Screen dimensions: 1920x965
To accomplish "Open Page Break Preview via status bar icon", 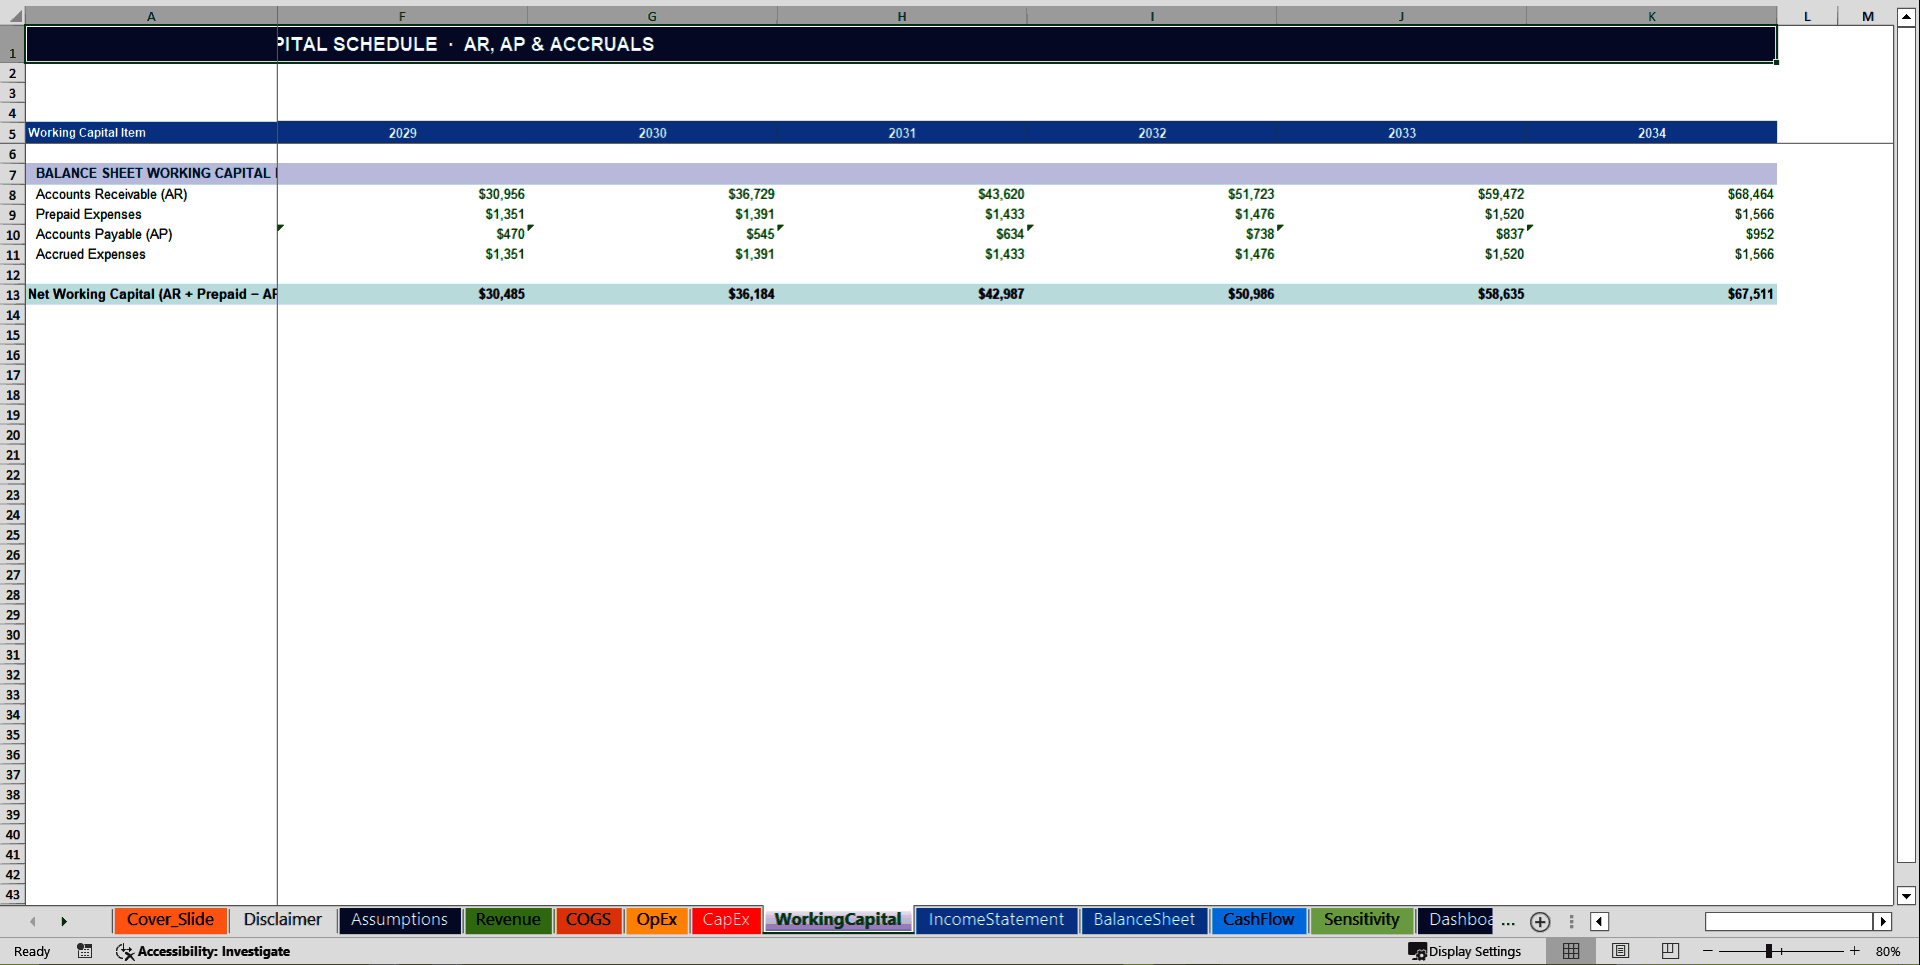I will click(1668, 951).
